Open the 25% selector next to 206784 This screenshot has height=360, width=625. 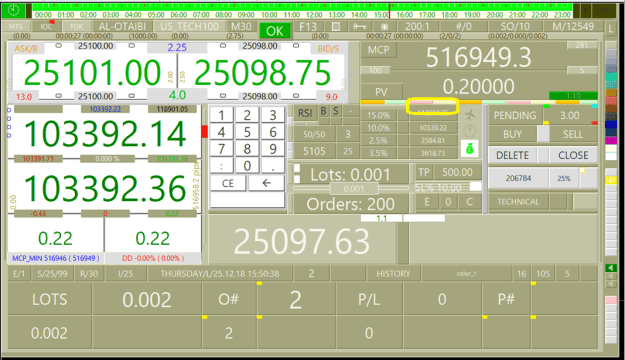point(564,178)
